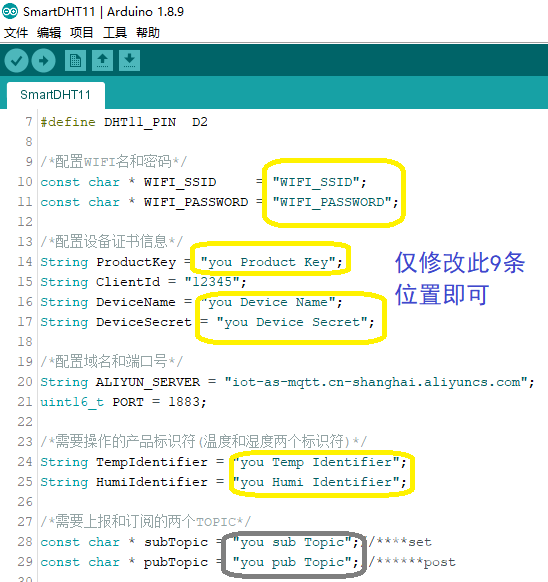Image resolution: width=548 pixels, height=582 pixels.
Task: Click the ALIYUN_SERVER variable name
Action: coord(148,382)
